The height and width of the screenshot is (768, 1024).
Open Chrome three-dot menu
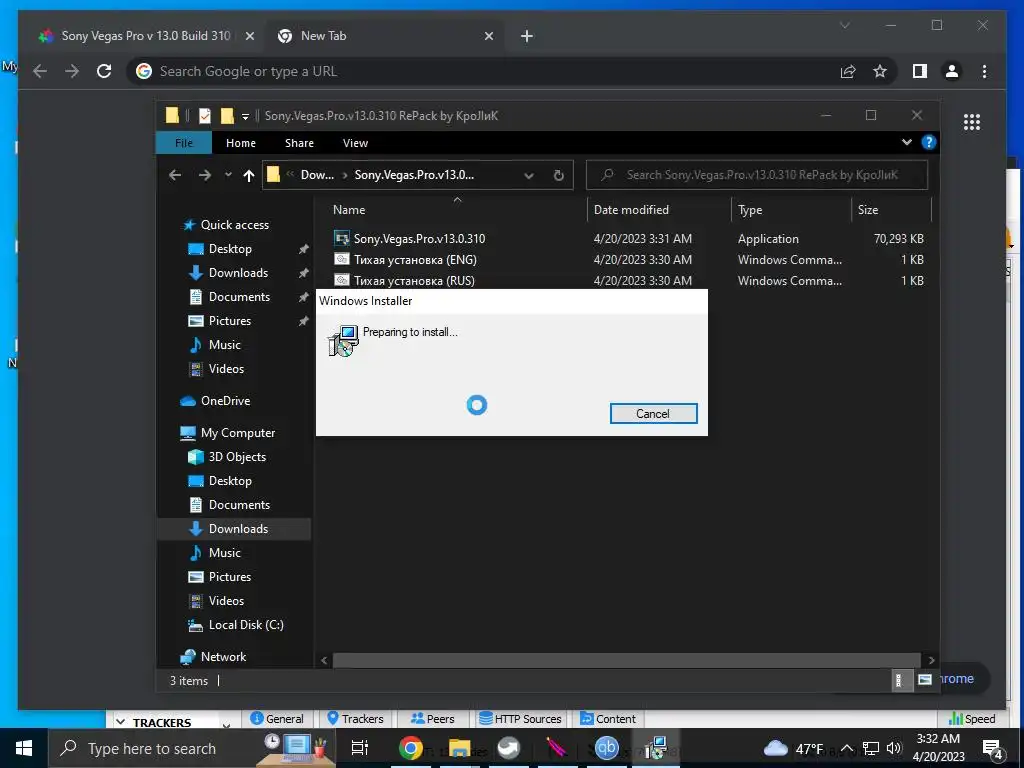click(x=984, y=71)
